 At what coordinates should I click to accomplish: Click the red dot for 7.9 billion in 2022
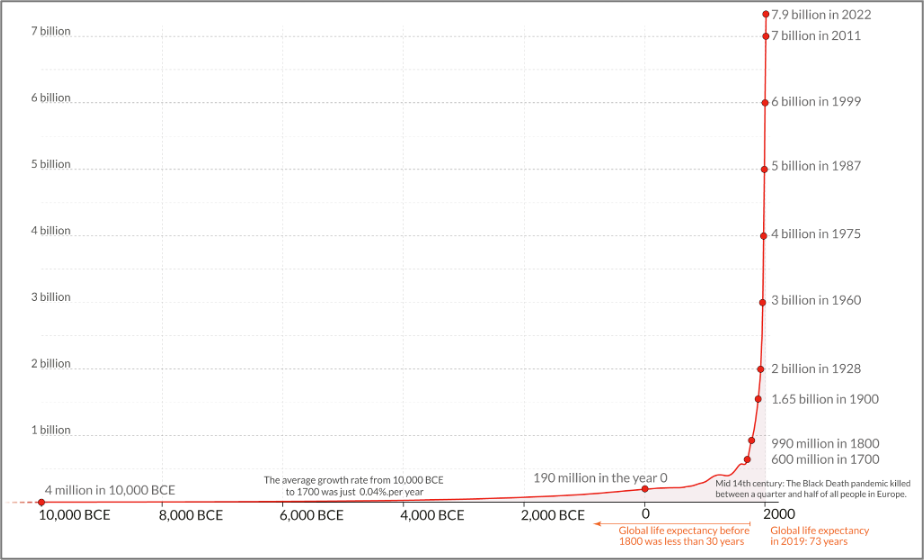(766, 14)
